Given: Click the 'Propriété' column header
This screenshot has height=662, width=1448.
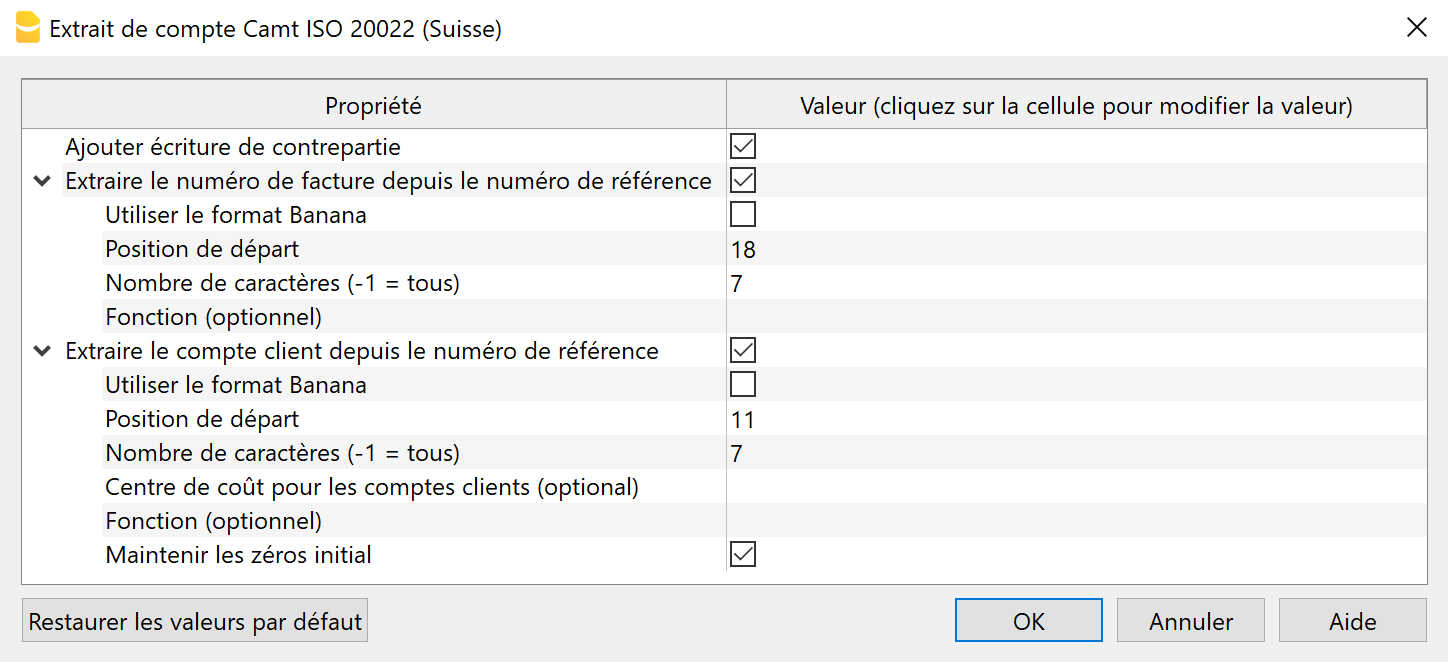Looking at the screenshot, I should tap(374, 105).
